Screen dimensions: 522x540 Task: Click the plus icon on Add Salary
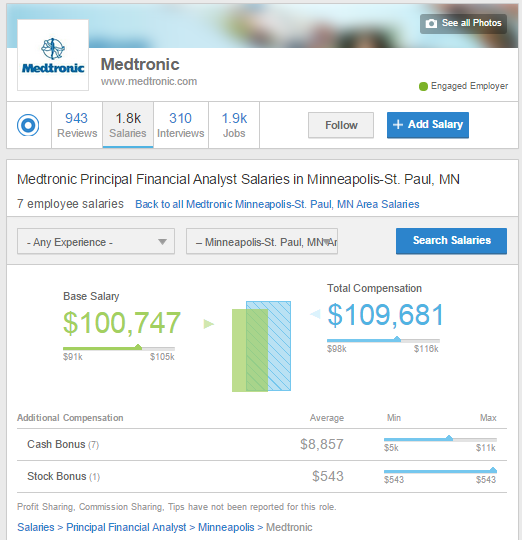[x=398, y=124]
